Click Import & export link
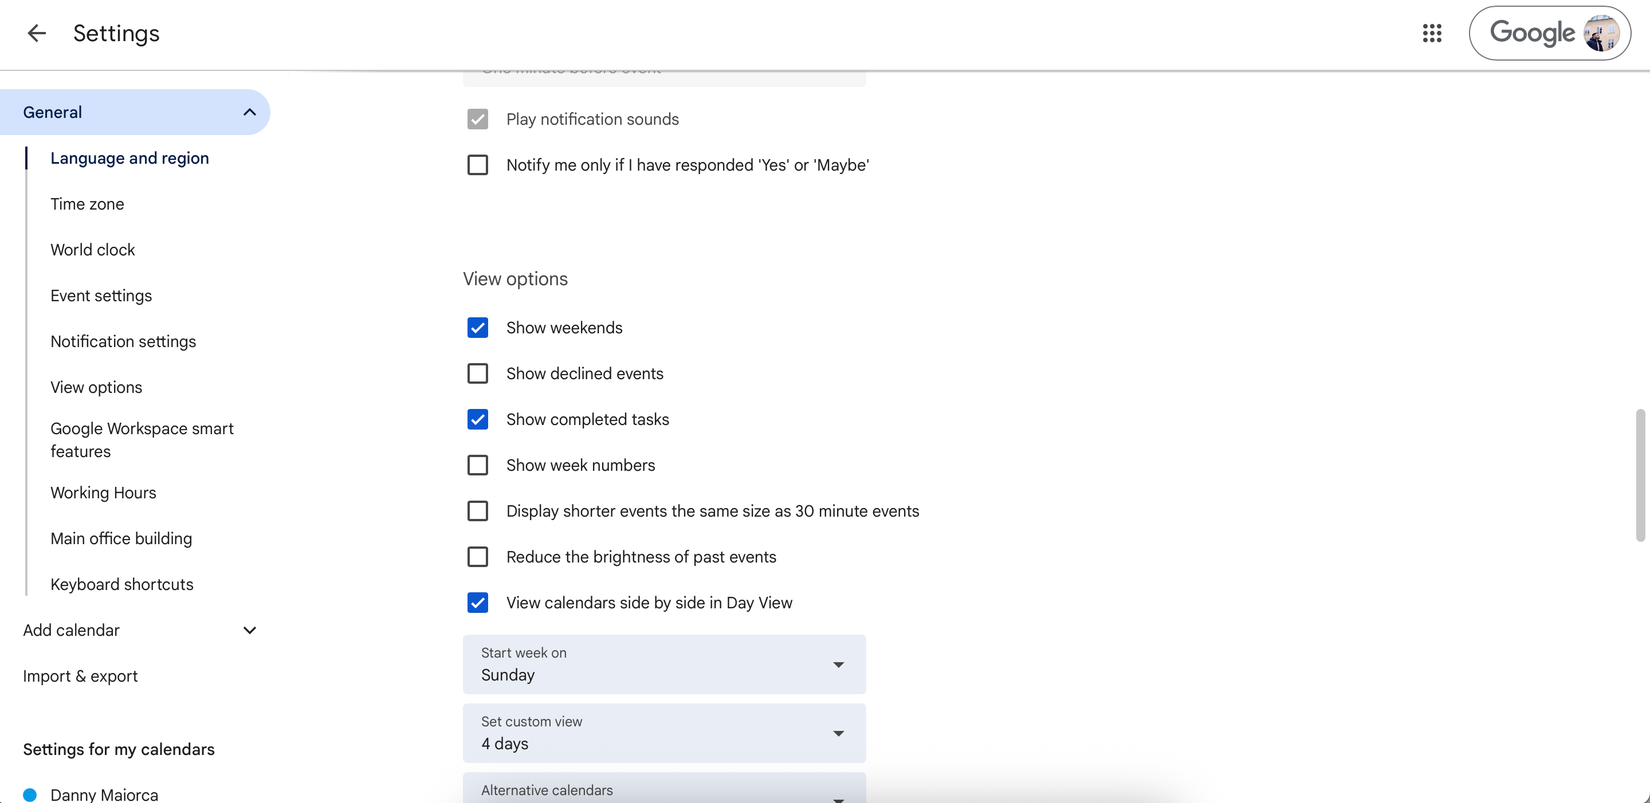1650x803 pixels. point(80,676)
